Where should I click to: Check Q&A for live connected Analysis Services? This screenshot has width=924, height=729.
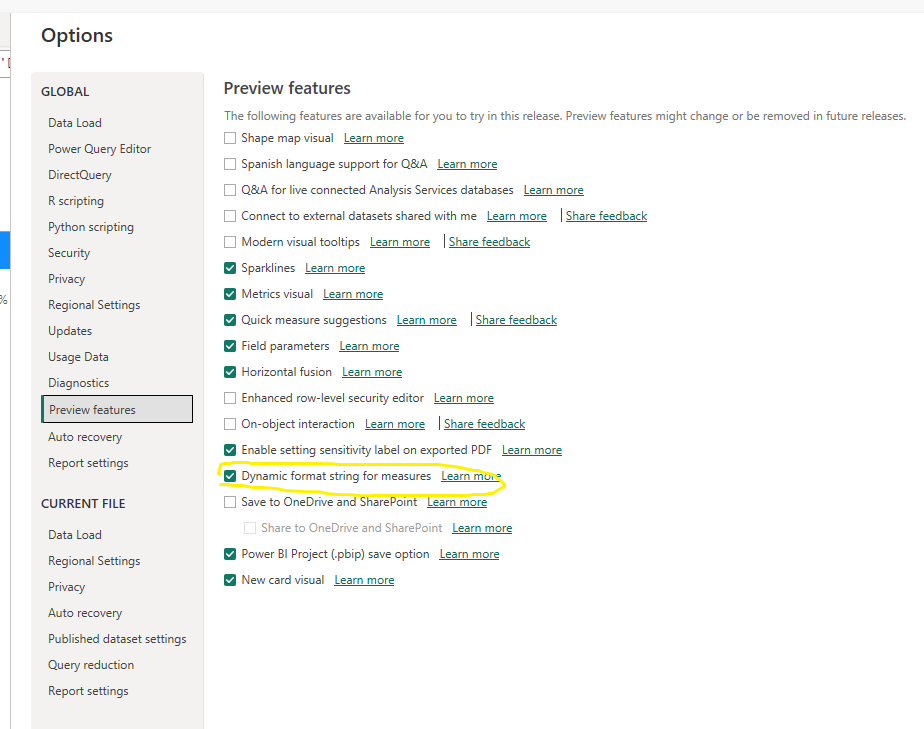click(230, 190)
